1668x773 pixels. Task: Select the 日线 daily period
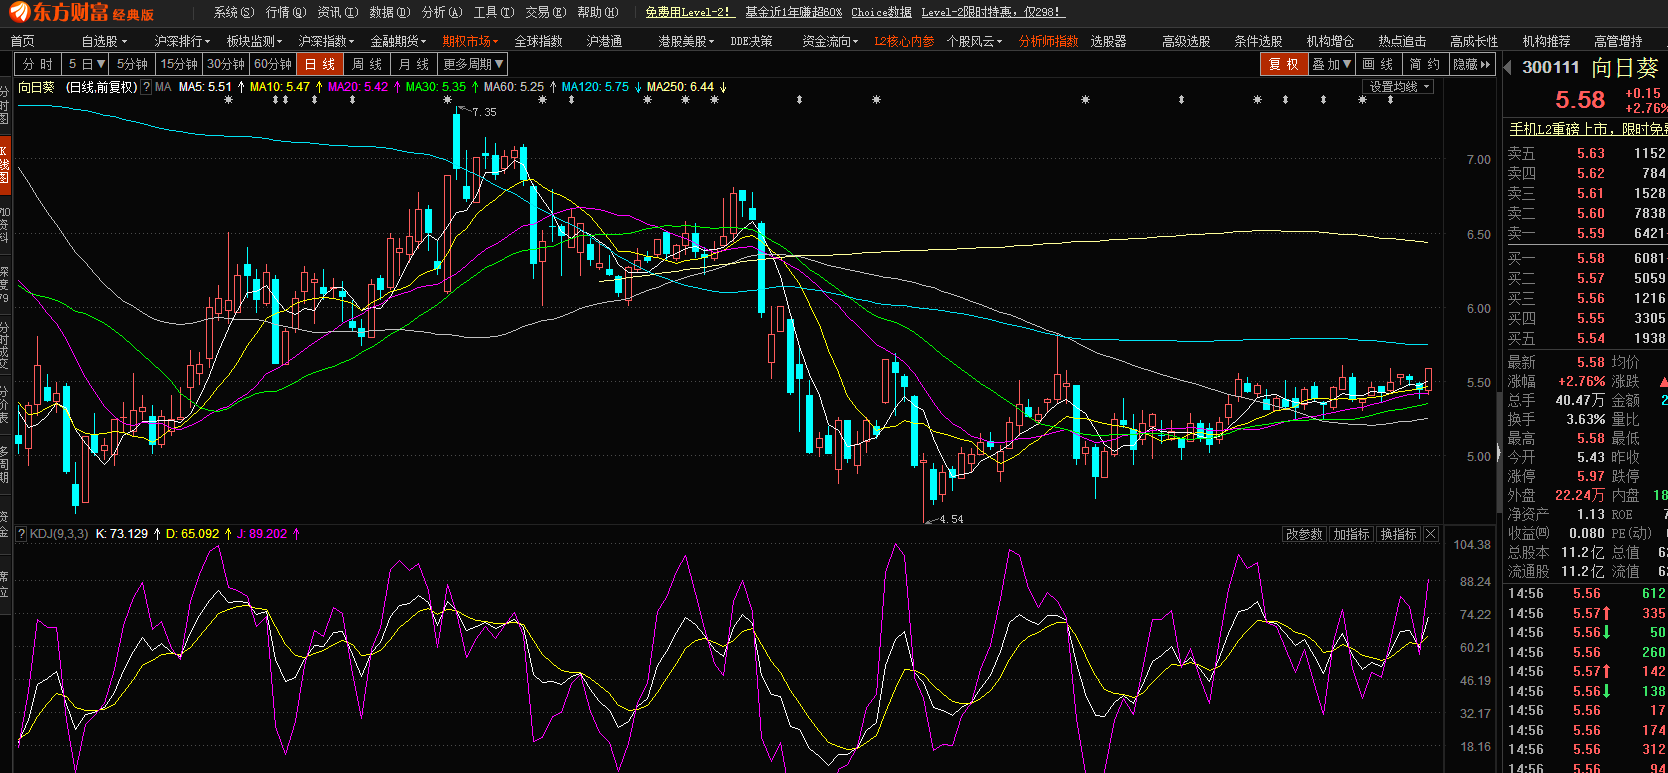pyautogui.click(x=320, y=64)
